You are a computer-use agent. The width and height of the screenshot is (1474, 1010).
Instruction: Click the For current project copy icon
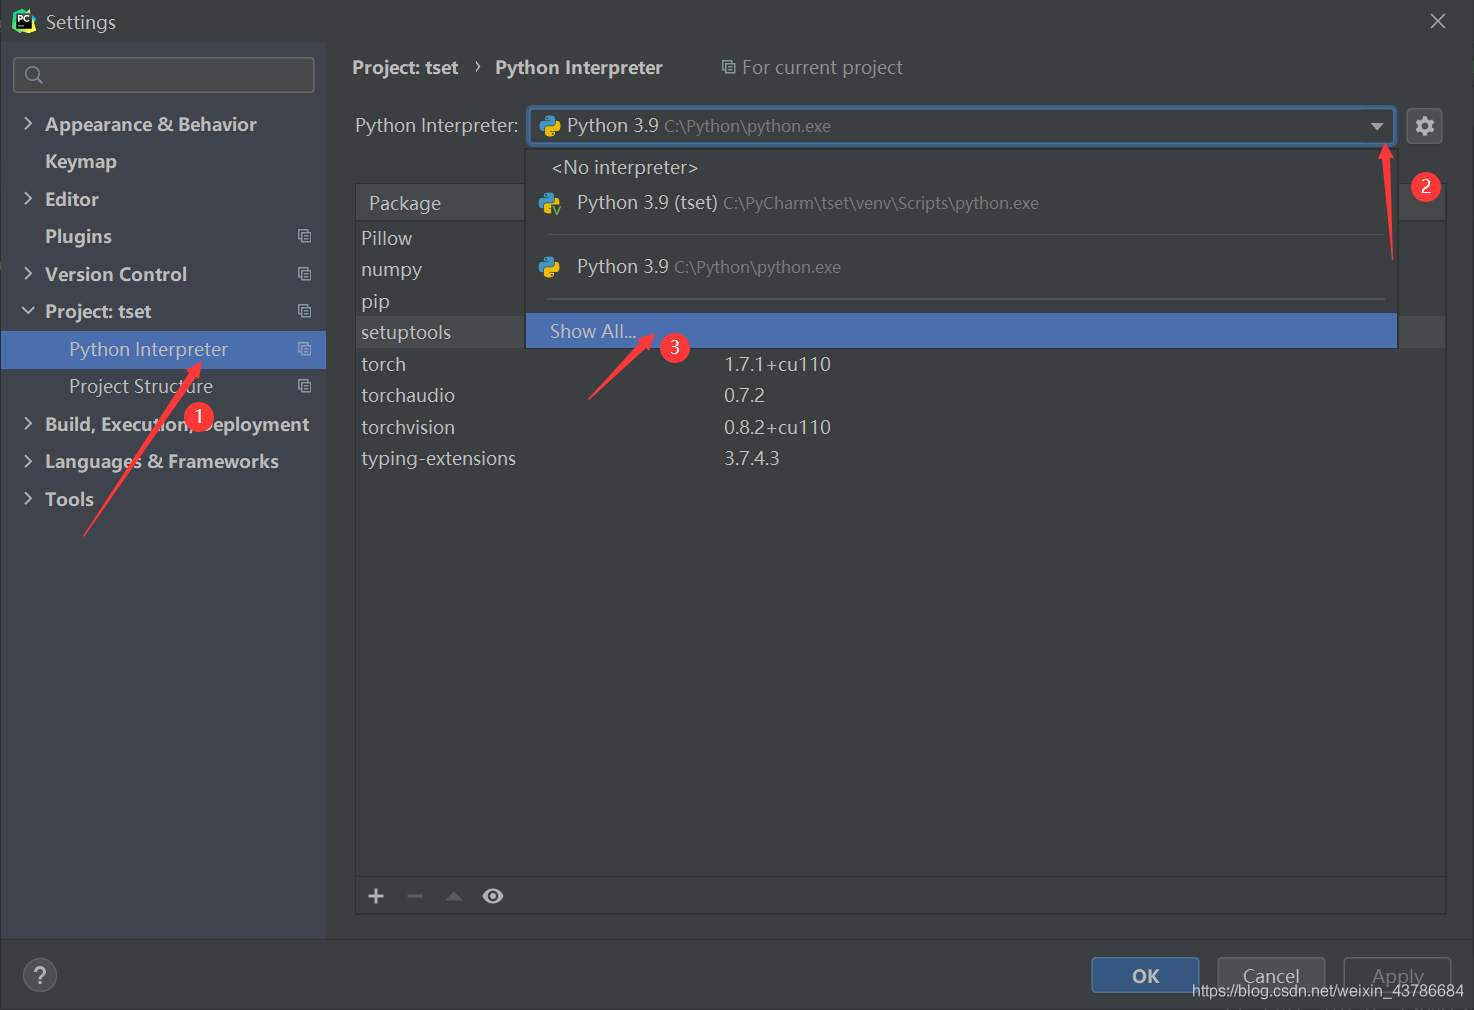pyautogui.click(x=728, y=67)
